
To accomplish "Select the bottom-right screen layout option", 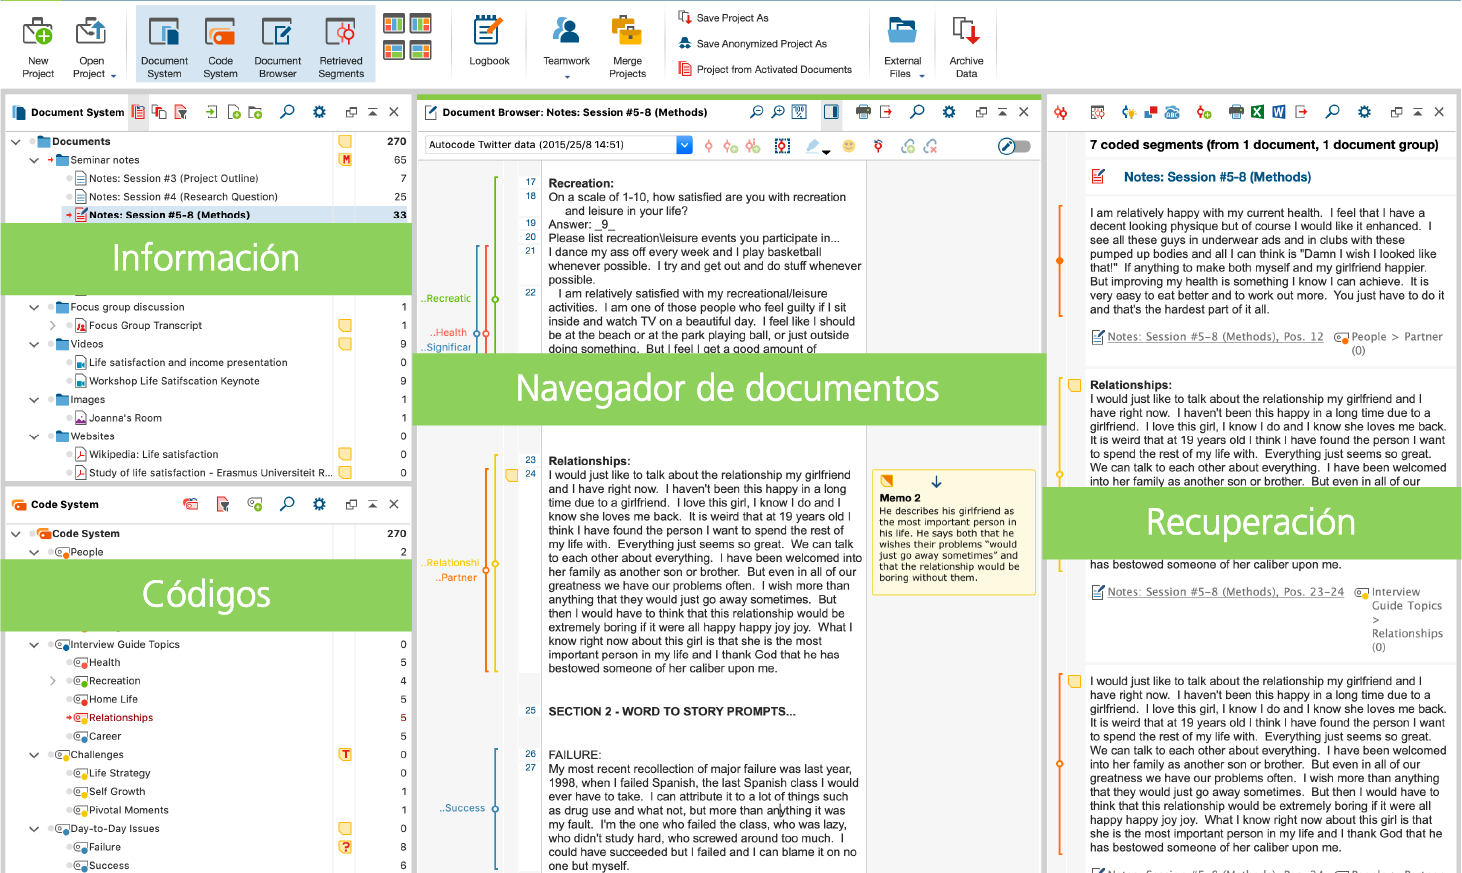I will pyautogui.click(x=421, y=50).
